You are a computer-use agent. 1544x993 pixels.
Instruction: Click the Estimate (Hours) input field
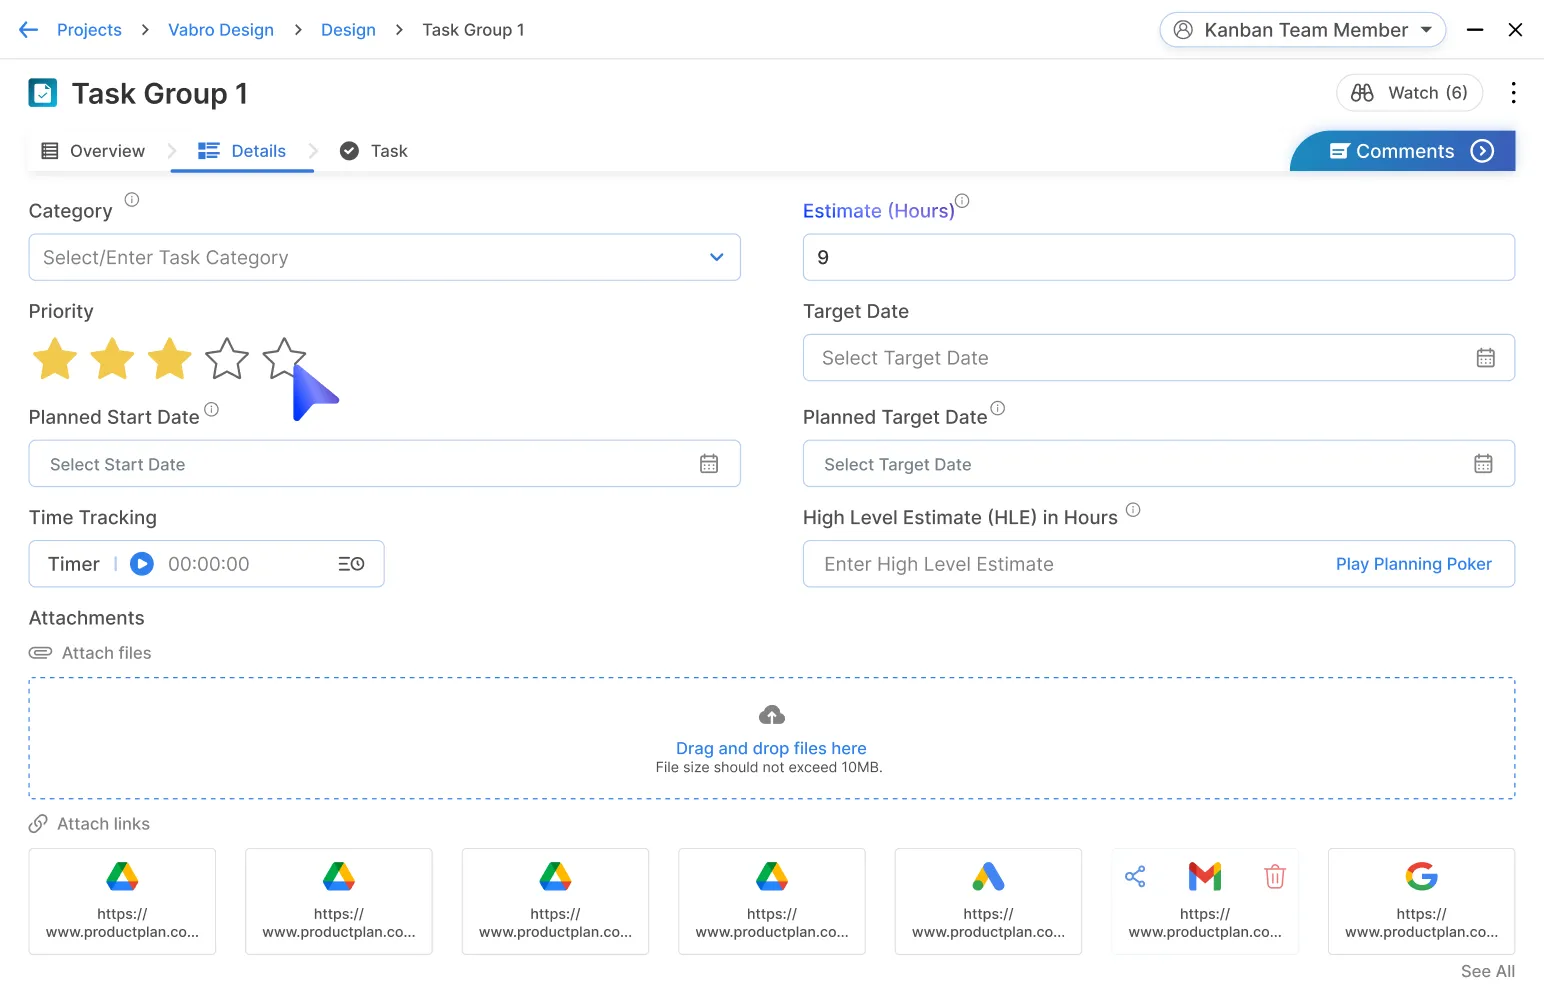coord(1158,257)
